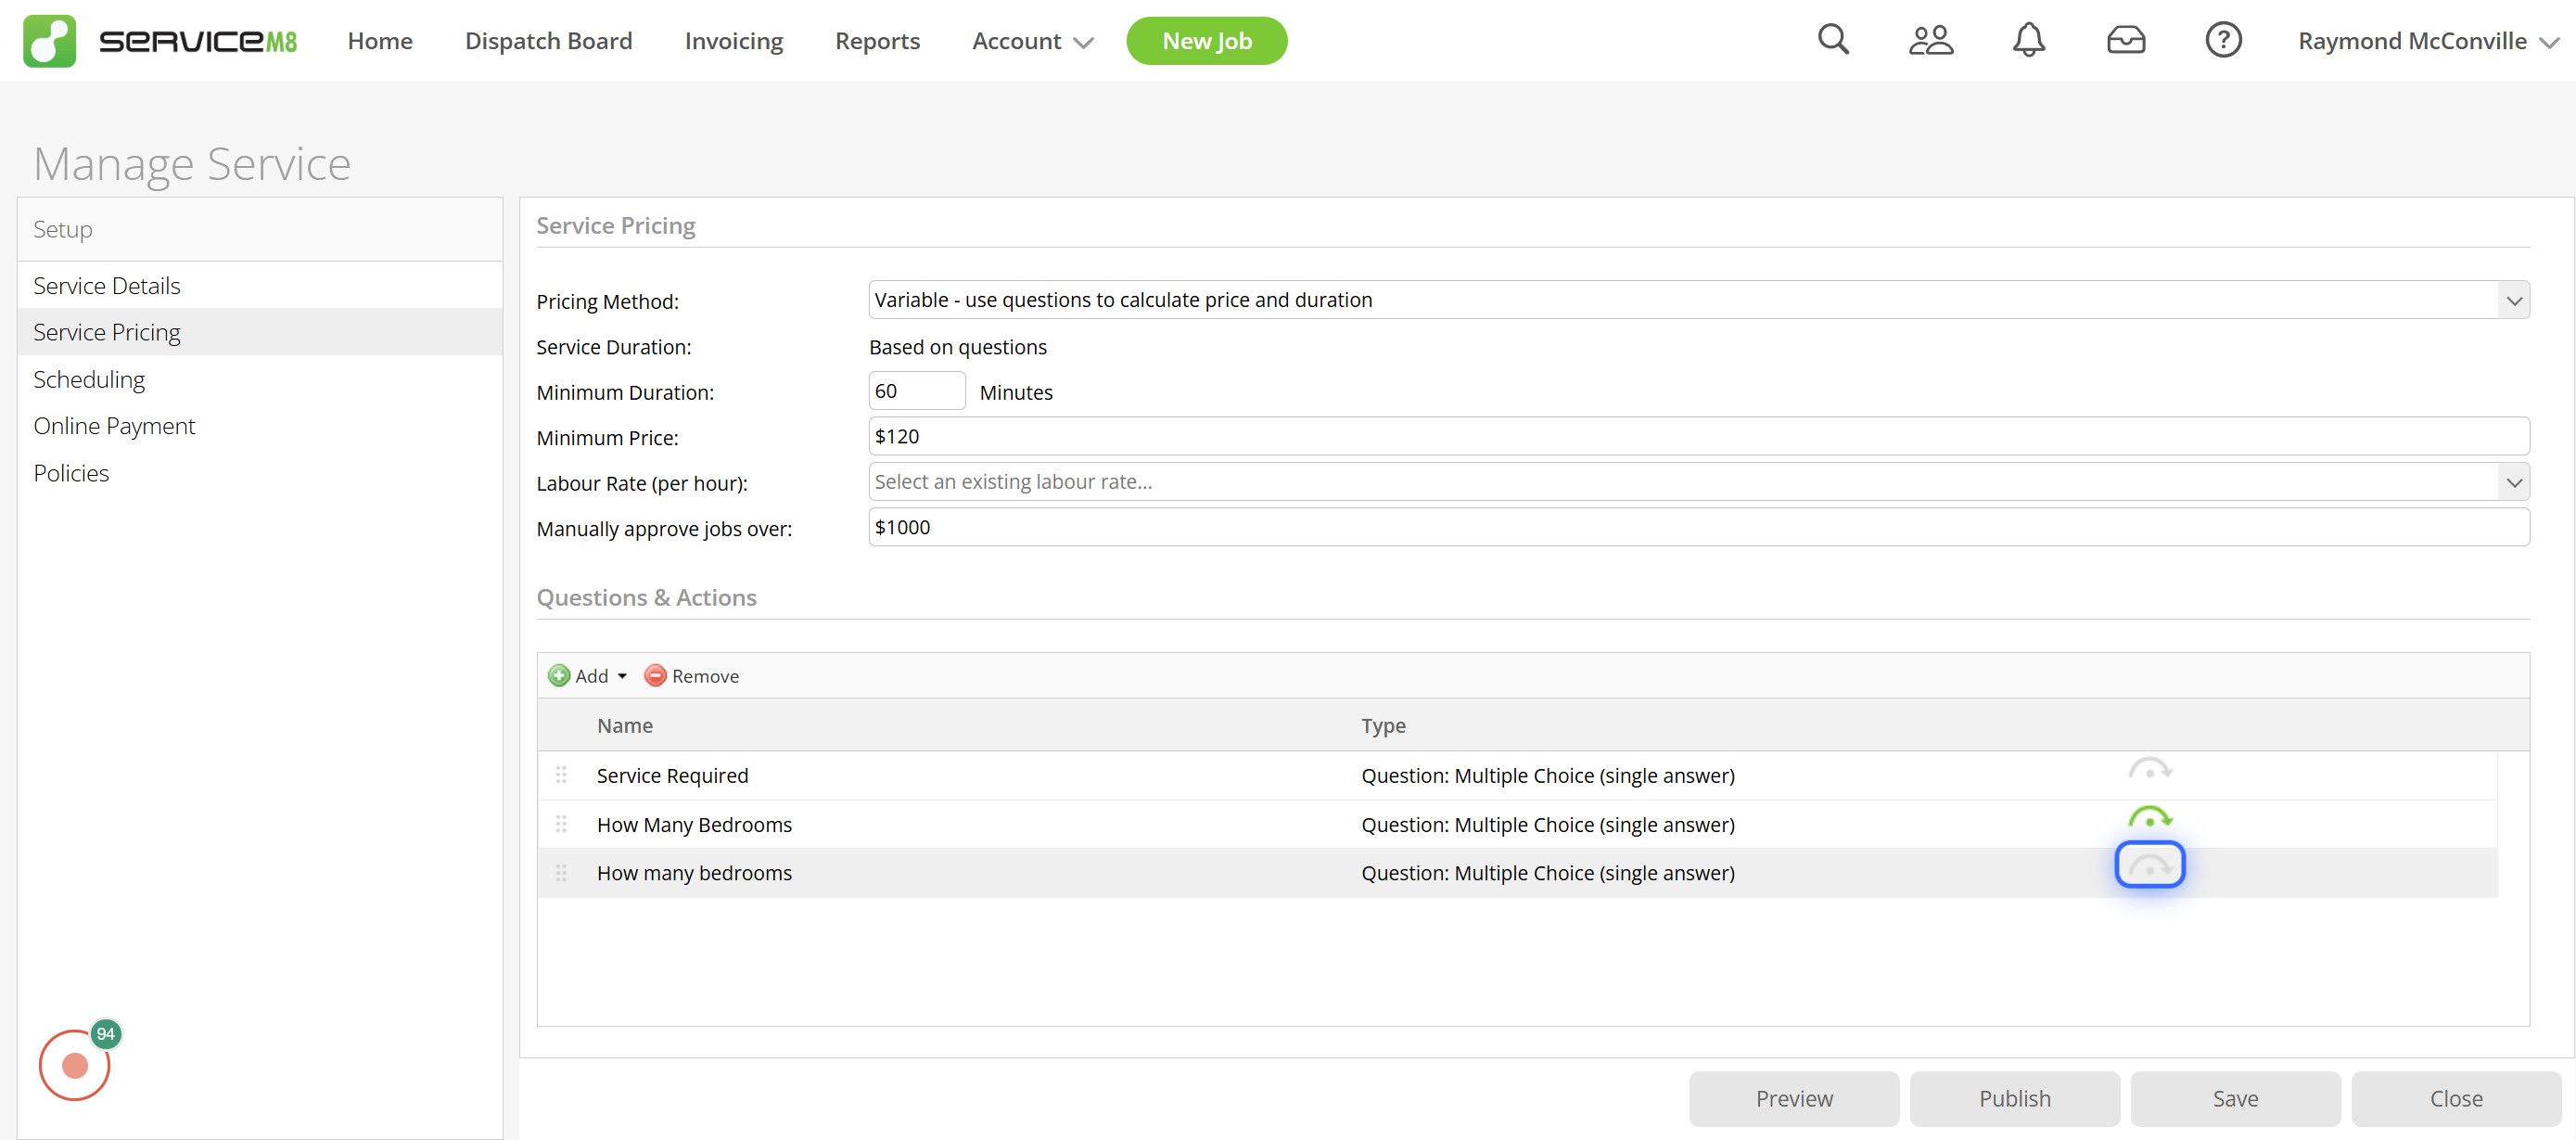Click the Preview button

pos(1794,1098)
